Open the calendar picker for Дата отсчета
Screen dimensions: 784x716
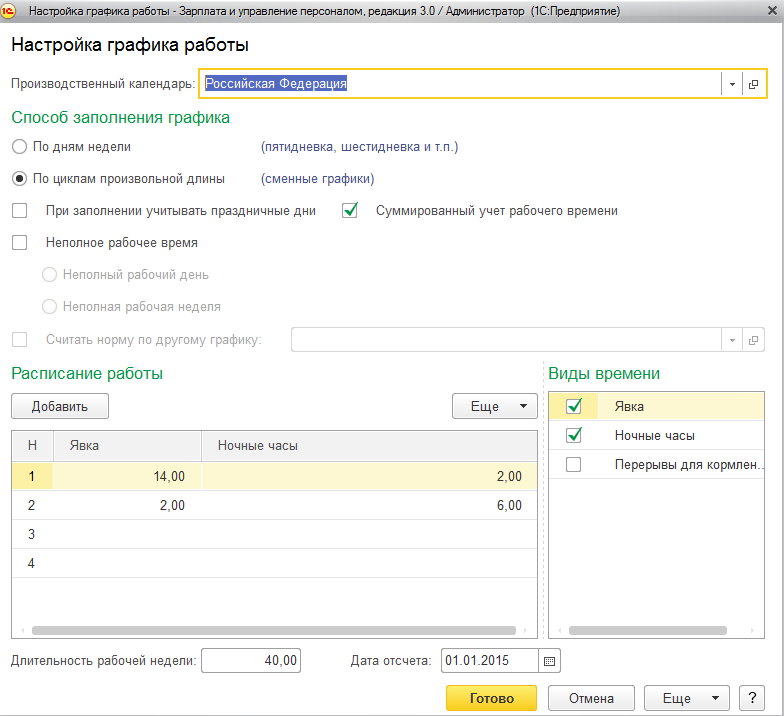tap(550, 661)
